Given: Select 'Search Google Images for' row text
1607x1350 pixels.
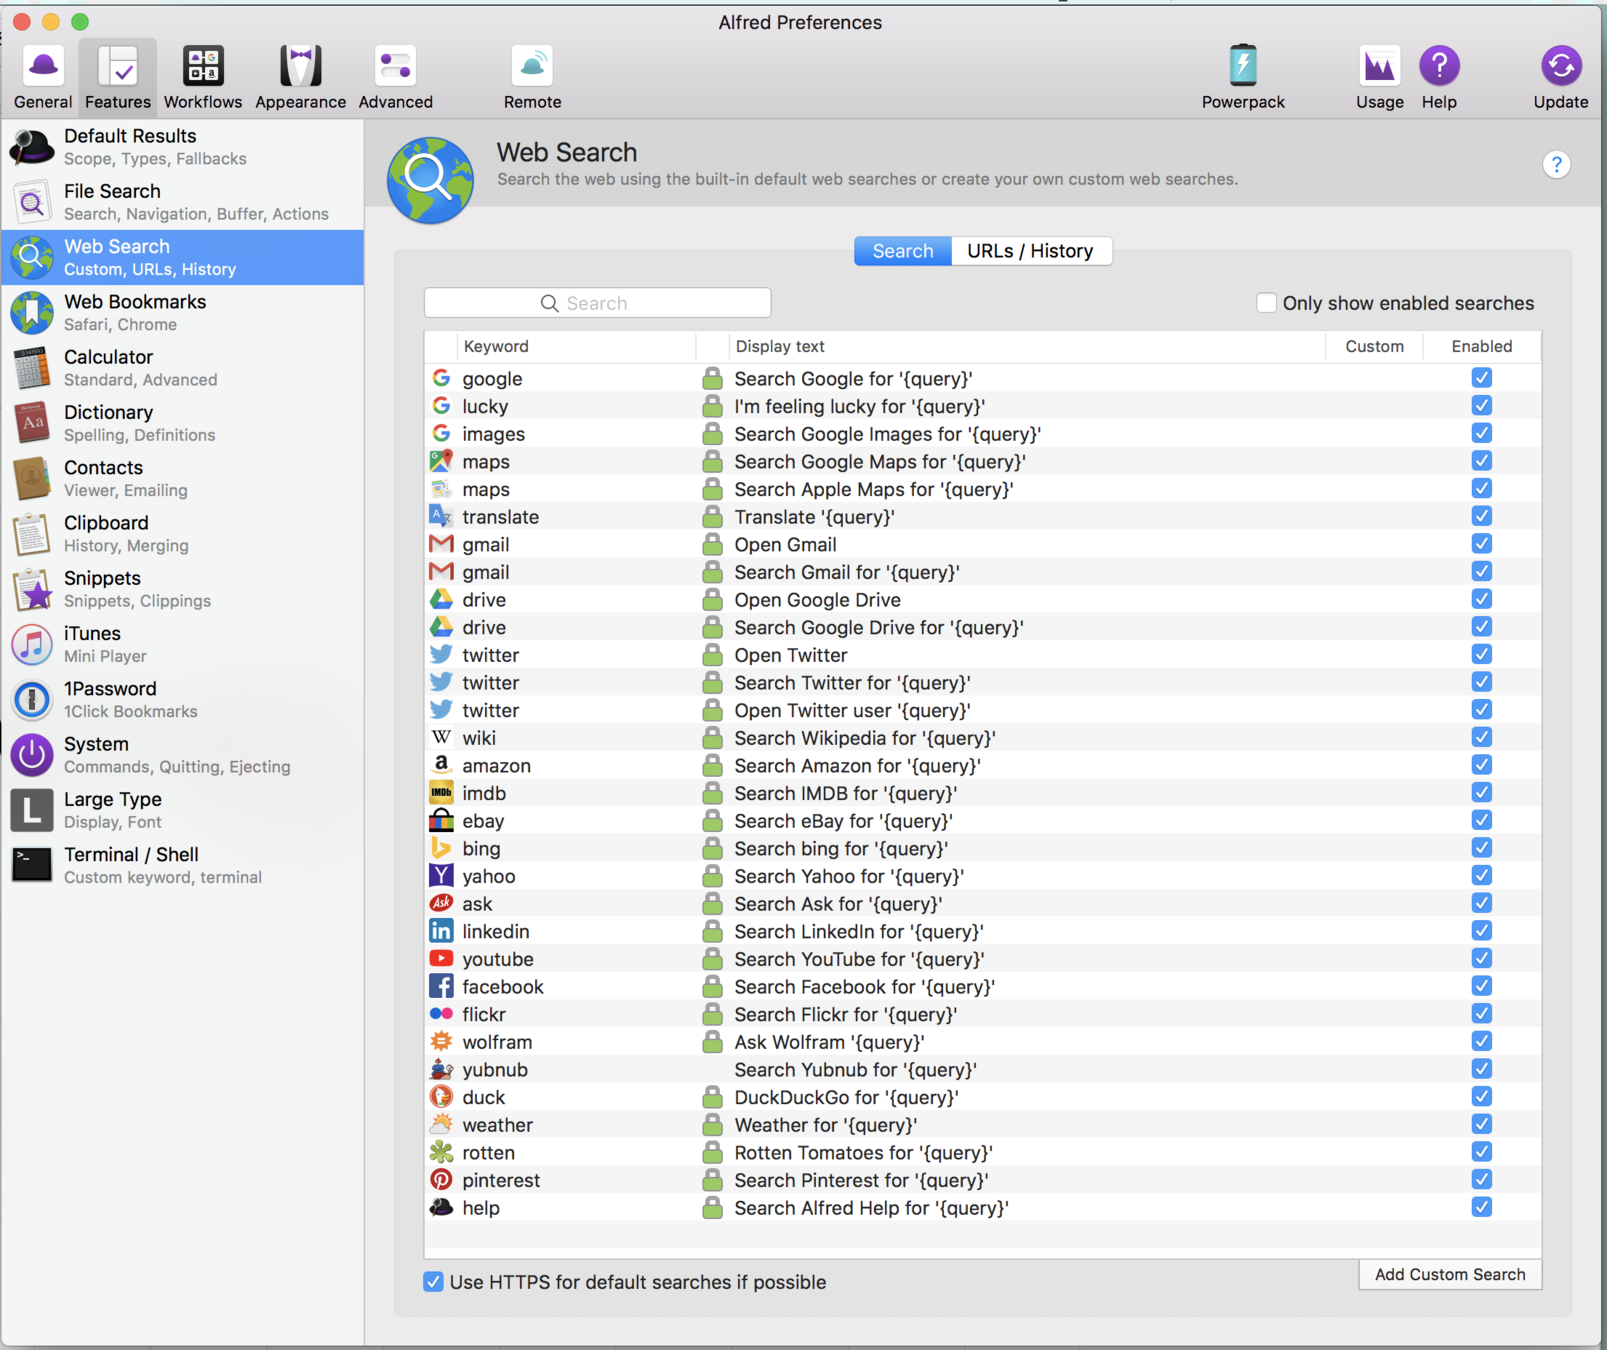Looking at the screenshot, I should point(887,434).
